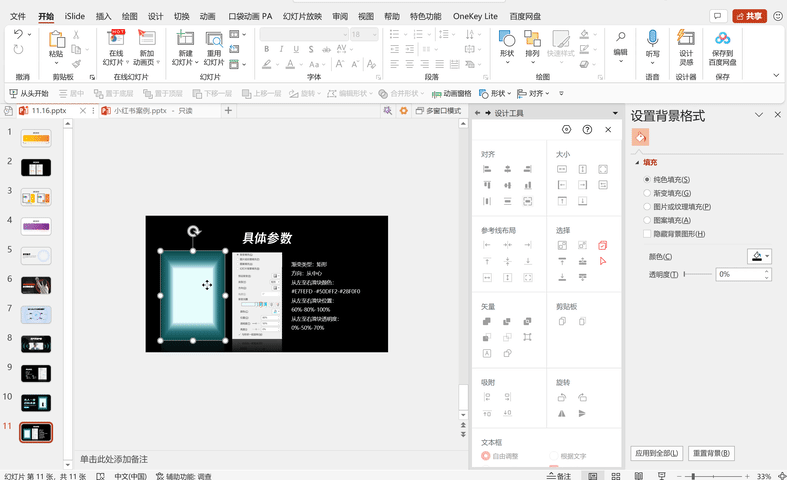Open the 口袋动画 PA tab

(250, 16)
